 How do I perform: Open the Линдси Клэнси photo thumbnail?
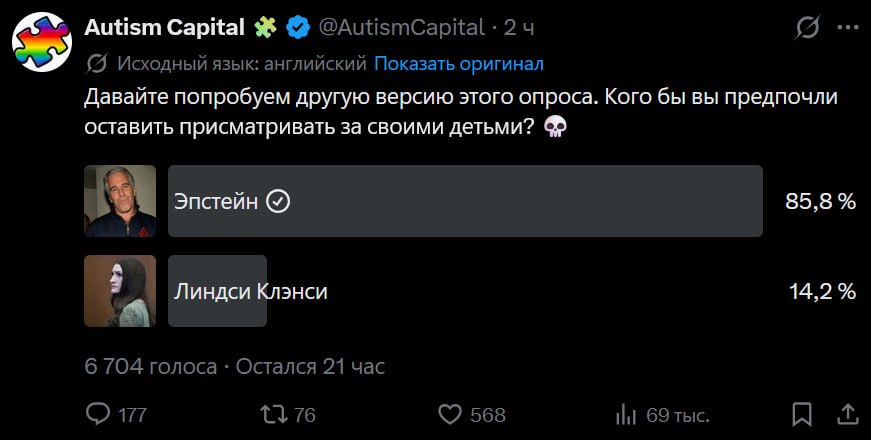point(120,291)
